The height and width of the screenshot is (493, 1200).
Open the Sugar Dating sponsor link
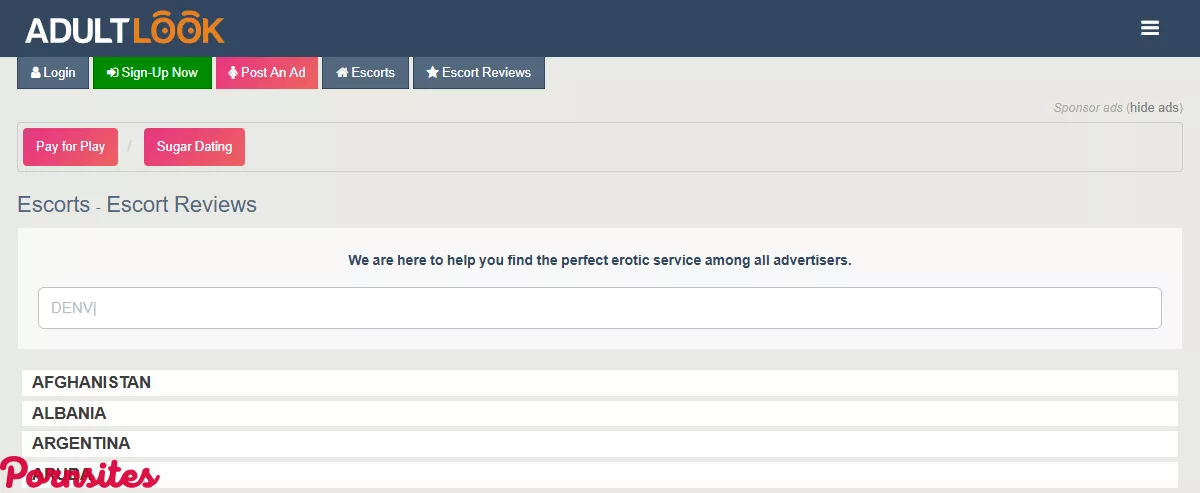pos(194,147)
